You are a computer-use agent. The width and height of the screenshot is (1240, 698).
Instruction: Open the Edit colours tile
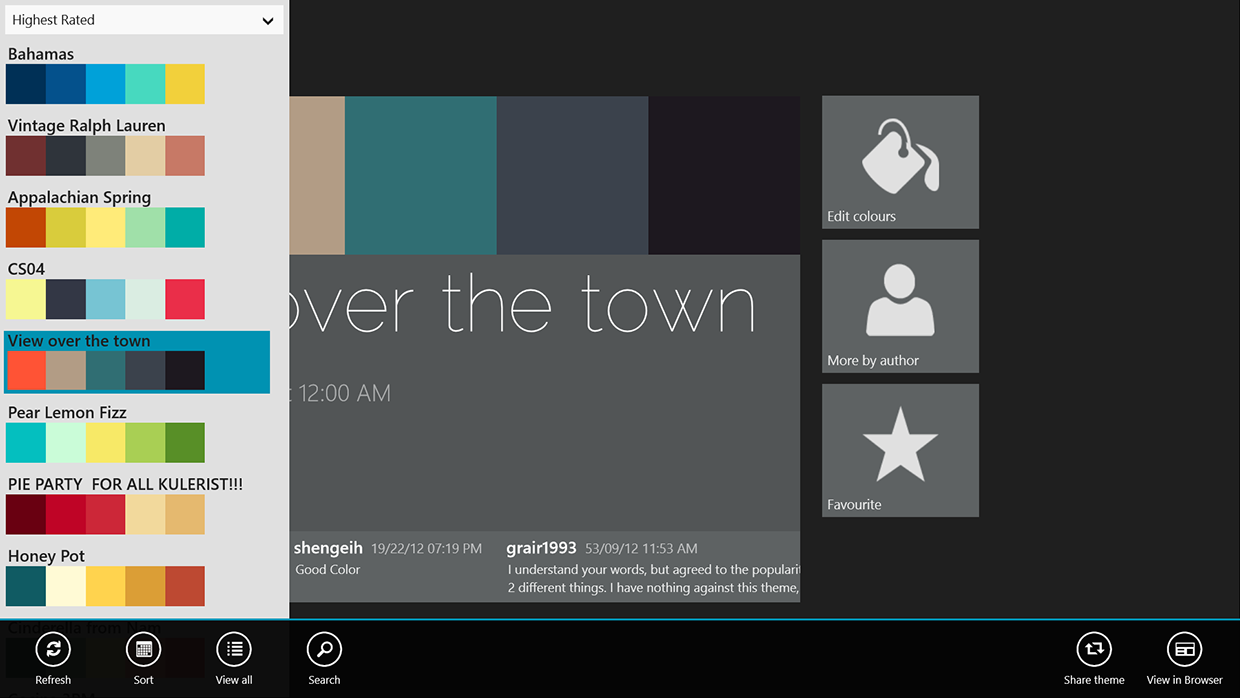pyautogui.click(x=899, y=162)
